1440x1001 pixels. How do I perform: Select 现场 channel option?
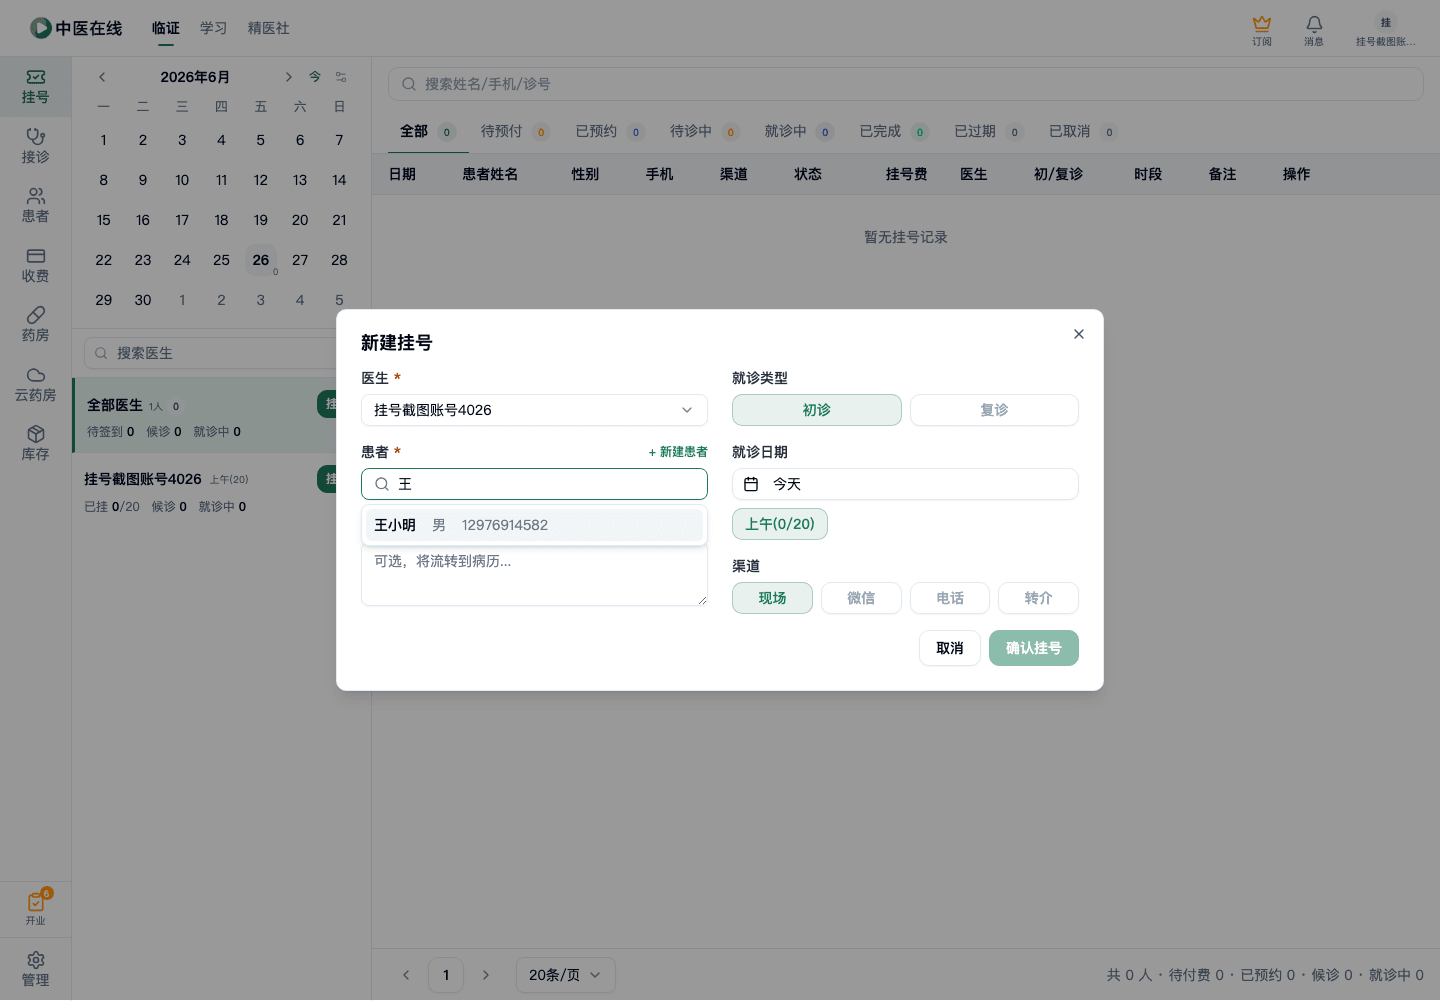click(x=772, y=598)
